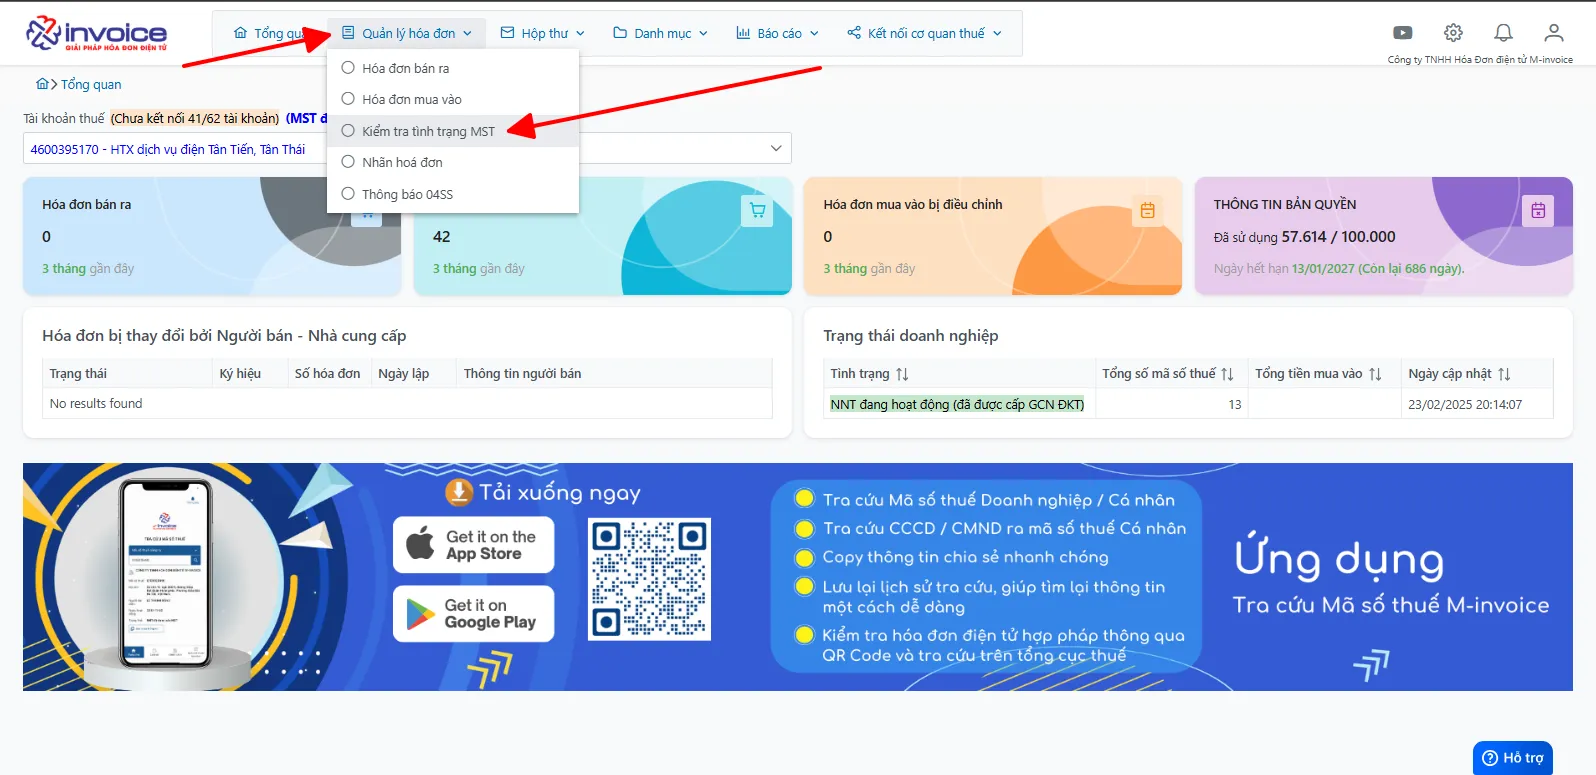This screenshot has height=775, width=1596.
Task: Select Nhãn hoá đơn radio option
Action: pyautogui.click(x=348, y=162)
